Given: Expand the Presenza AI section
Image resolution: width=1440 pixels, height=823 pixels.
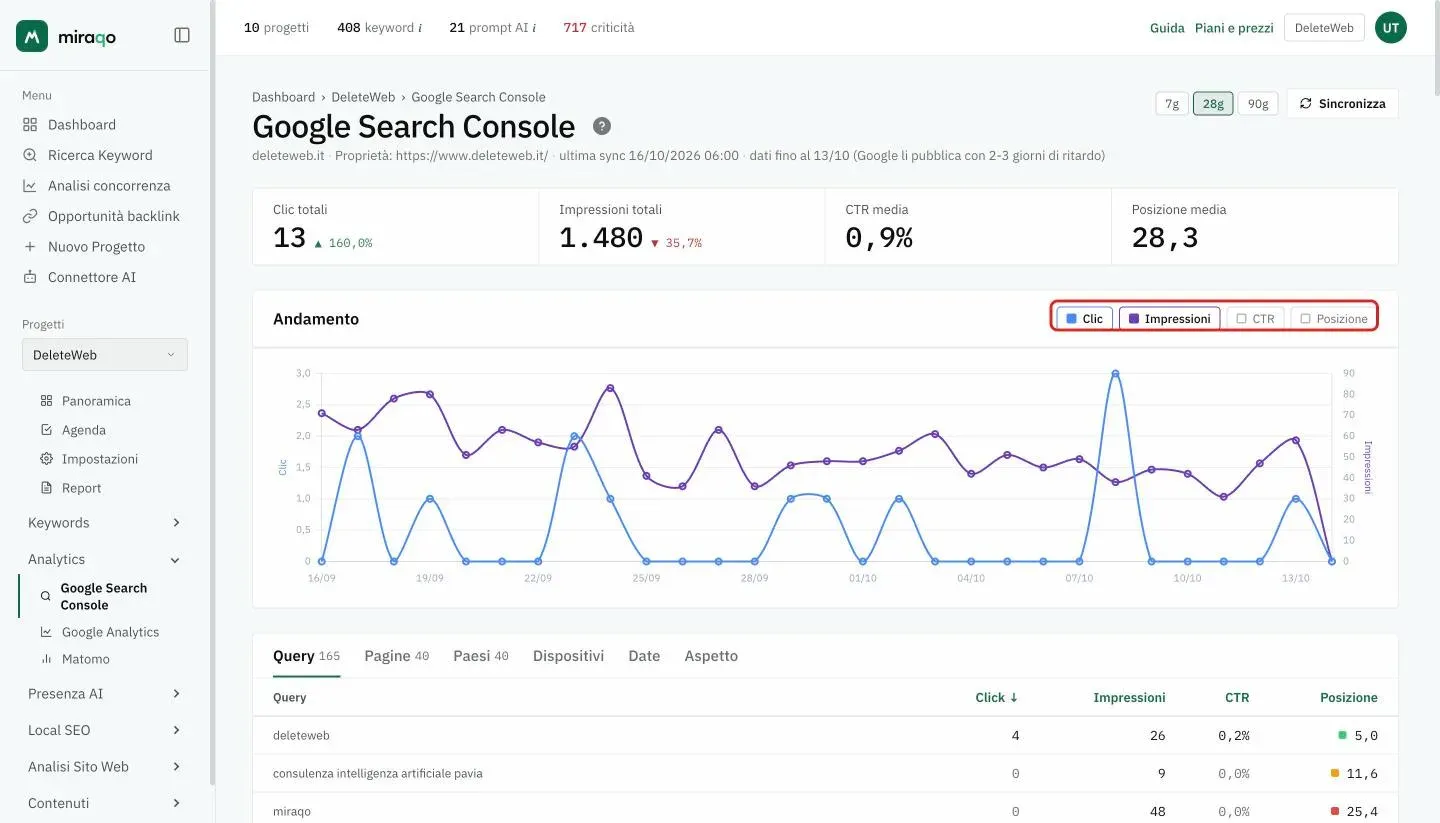Looking at the screenshot, I should [104, 694].
